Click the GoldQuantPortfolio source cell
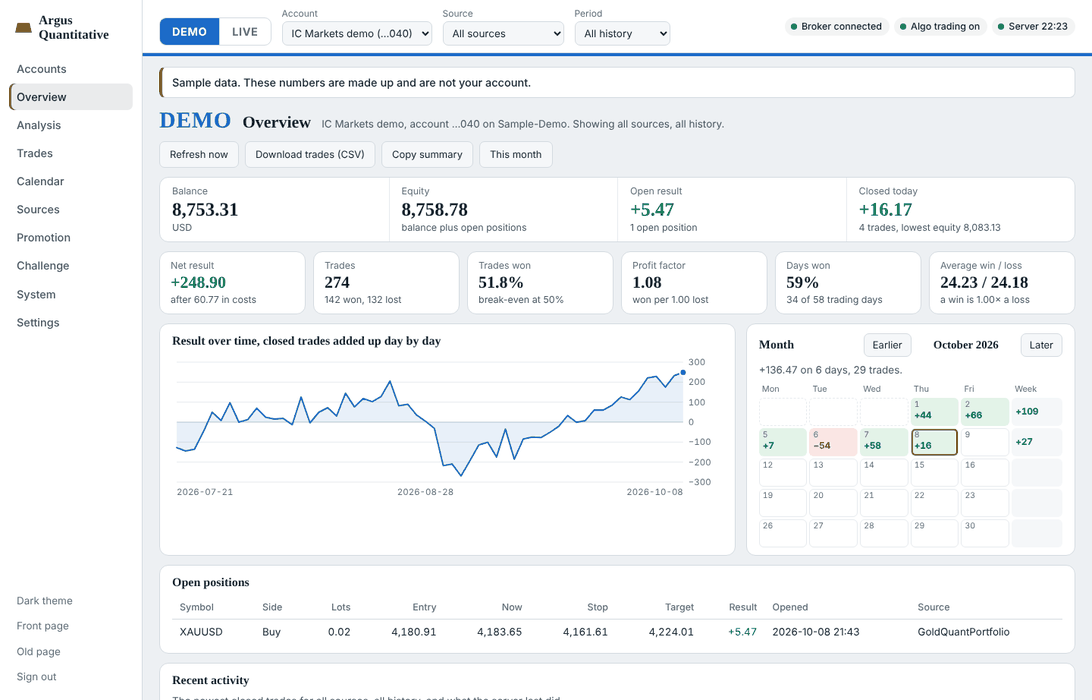 pos(963,632)
